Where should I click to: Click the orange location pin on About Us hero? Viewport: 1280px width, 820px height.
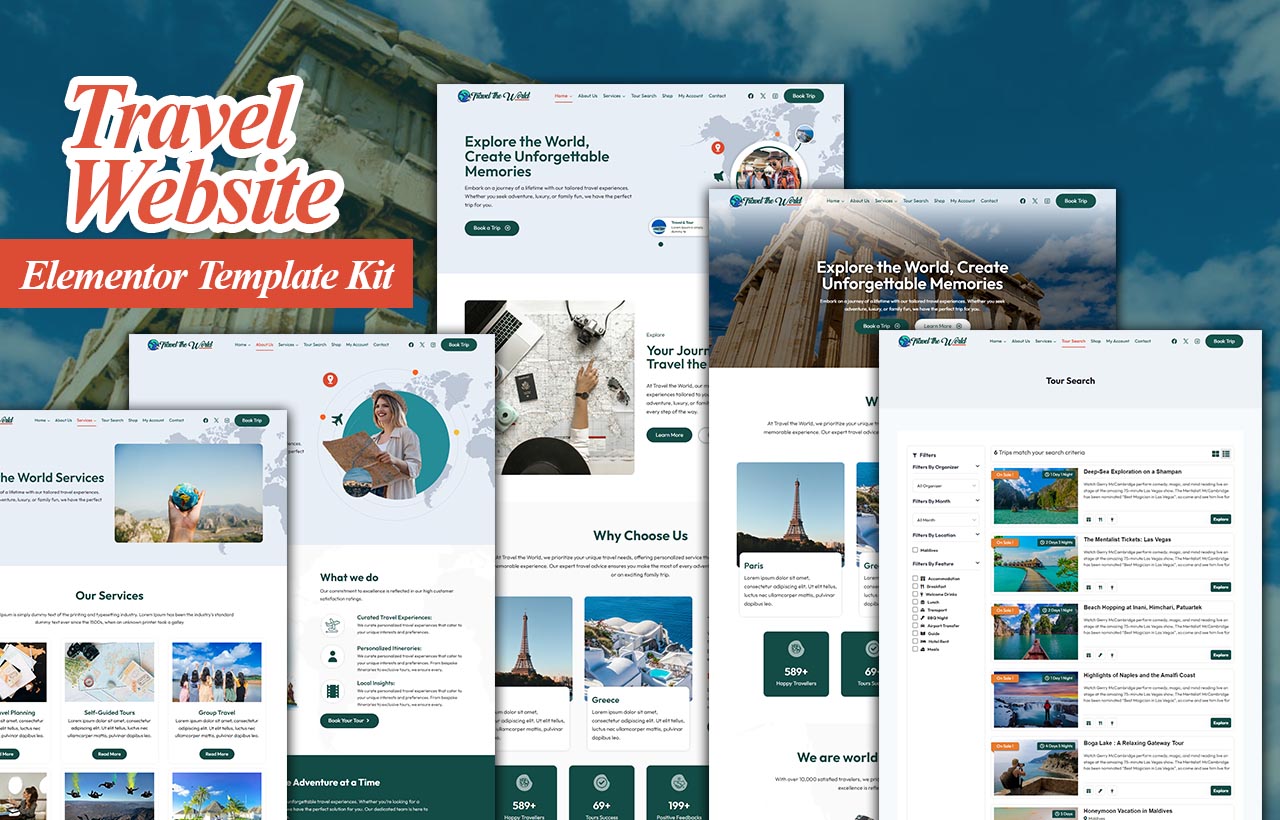click(x=330, y=380)
